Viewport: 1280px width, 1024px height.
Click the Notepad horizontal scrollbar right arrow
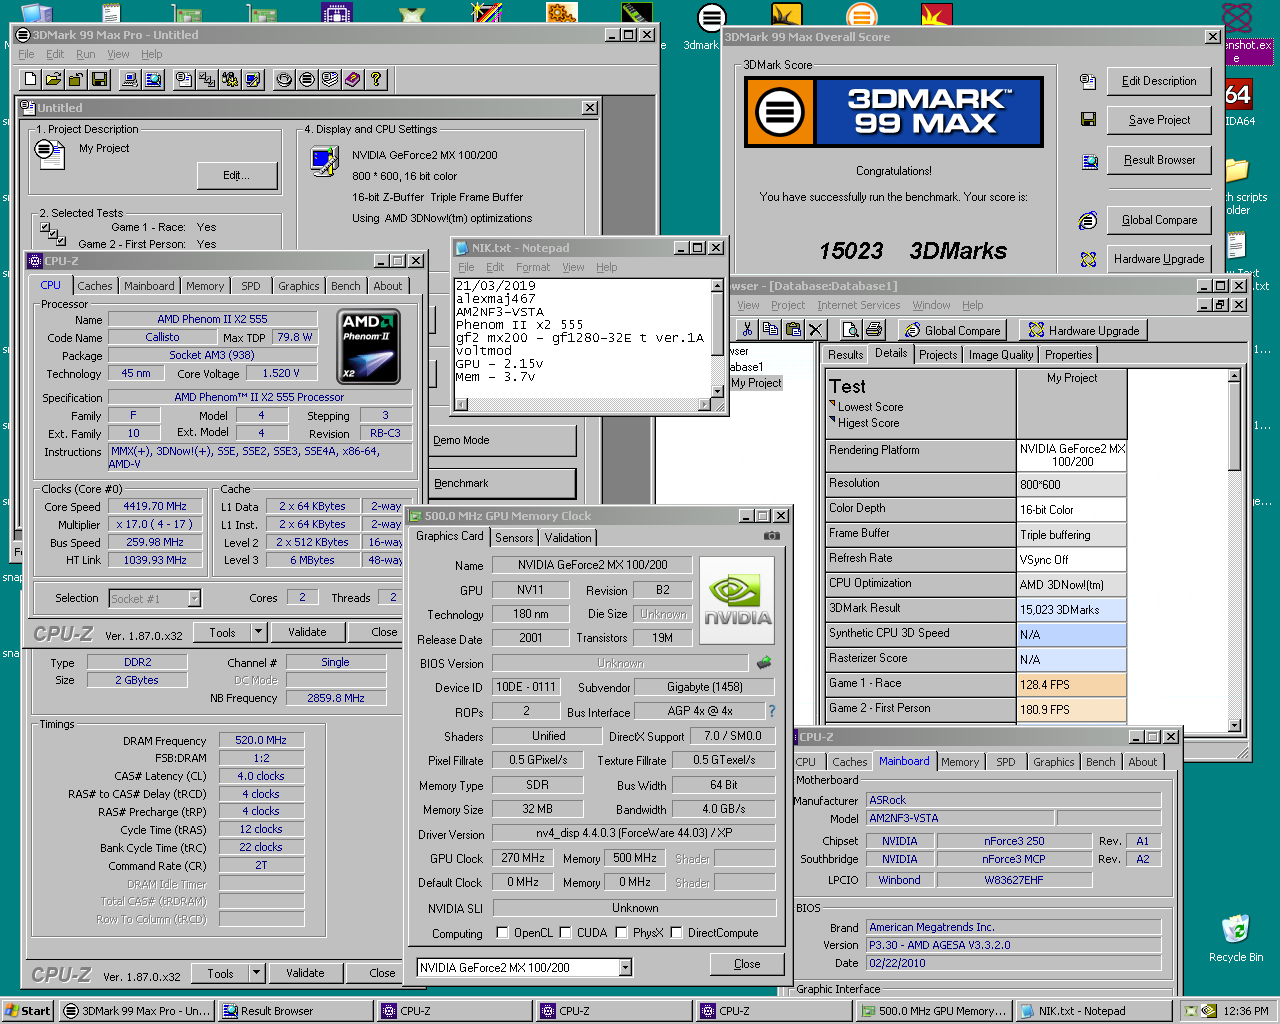pyautogui.click(x=704, y=404)
